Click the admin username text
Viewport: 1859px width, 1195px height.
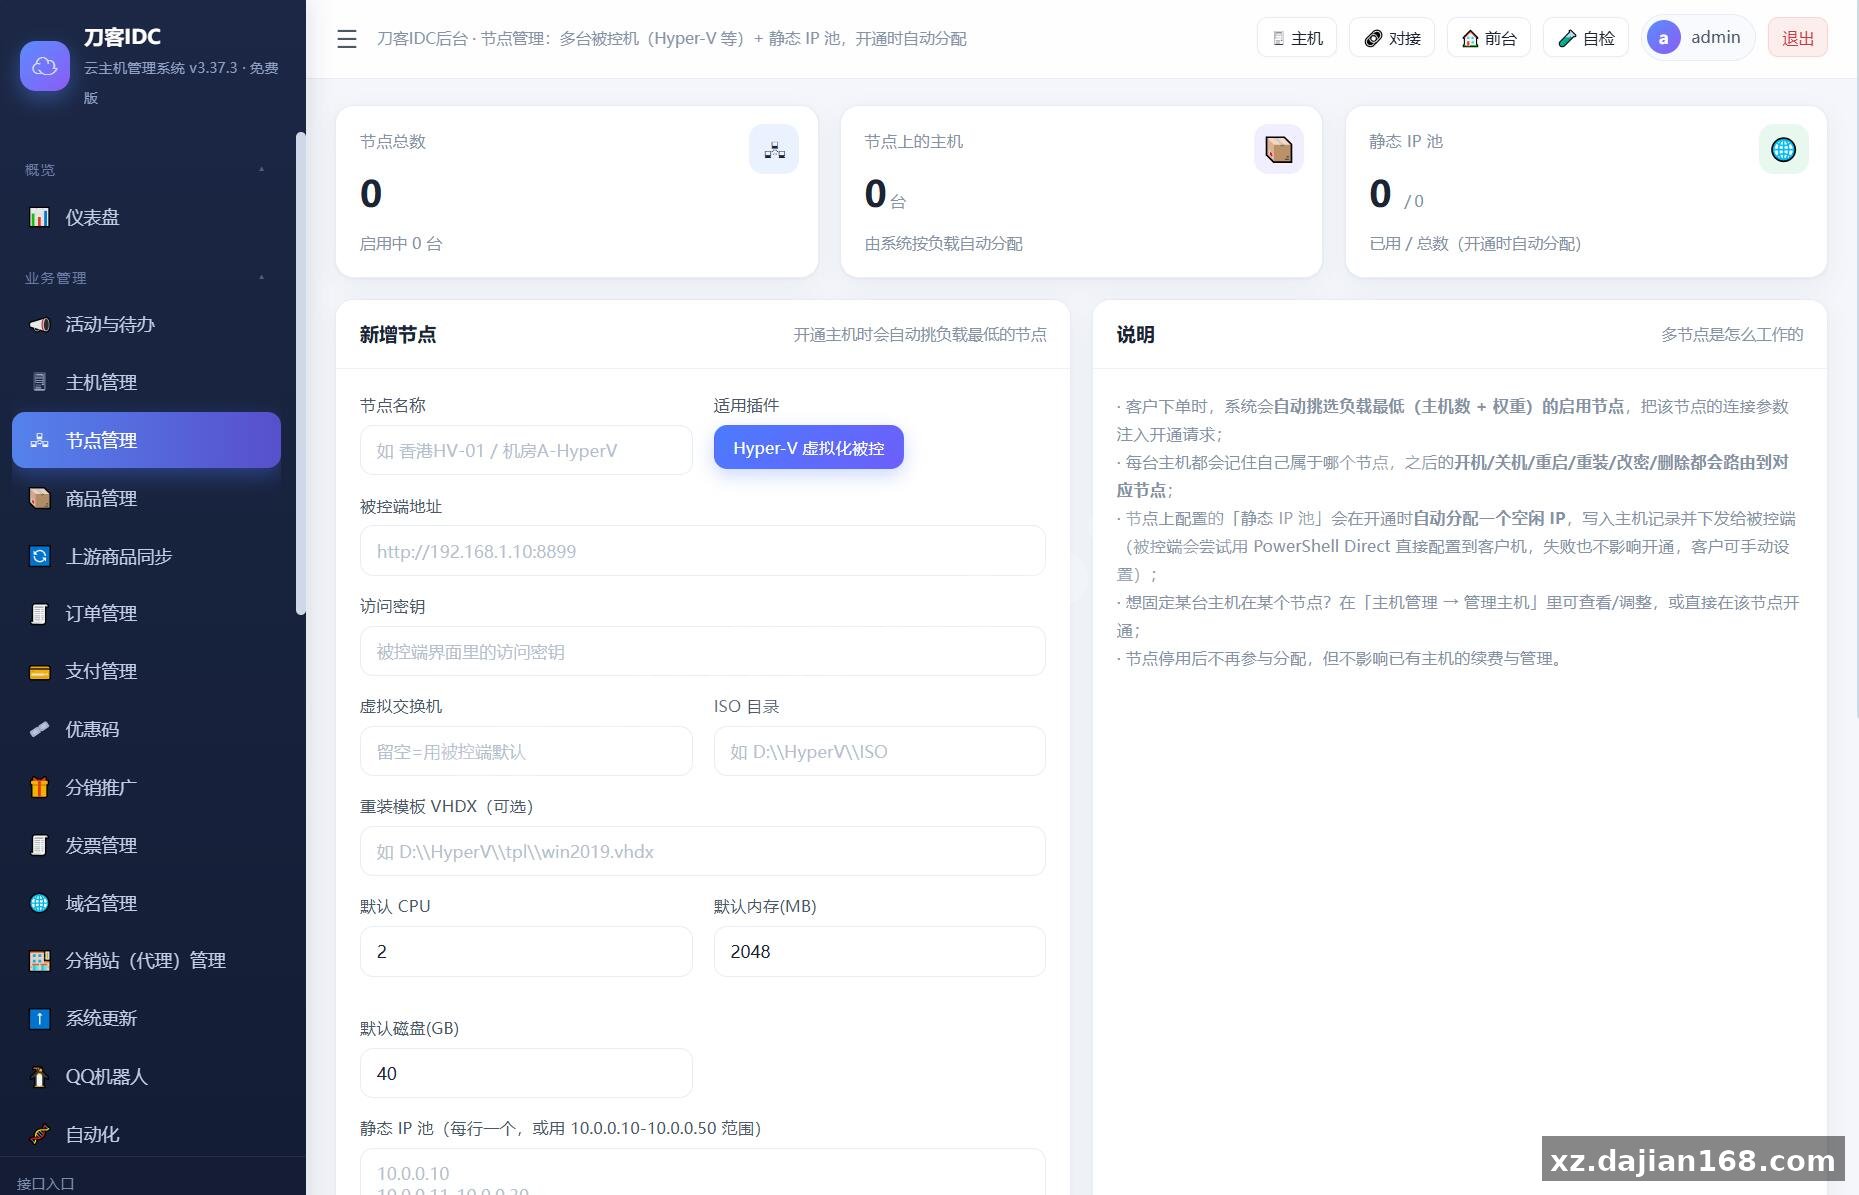point(1716,38)
